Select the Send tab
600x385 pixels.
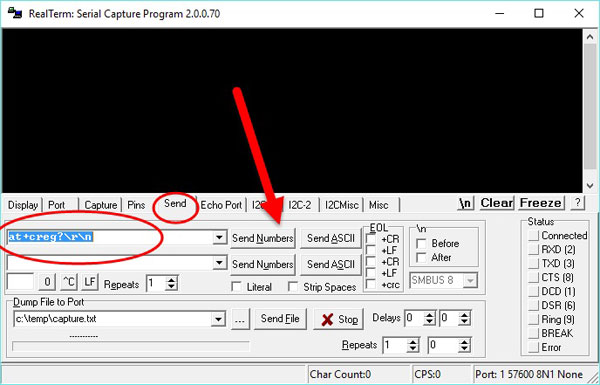(175, 203)
